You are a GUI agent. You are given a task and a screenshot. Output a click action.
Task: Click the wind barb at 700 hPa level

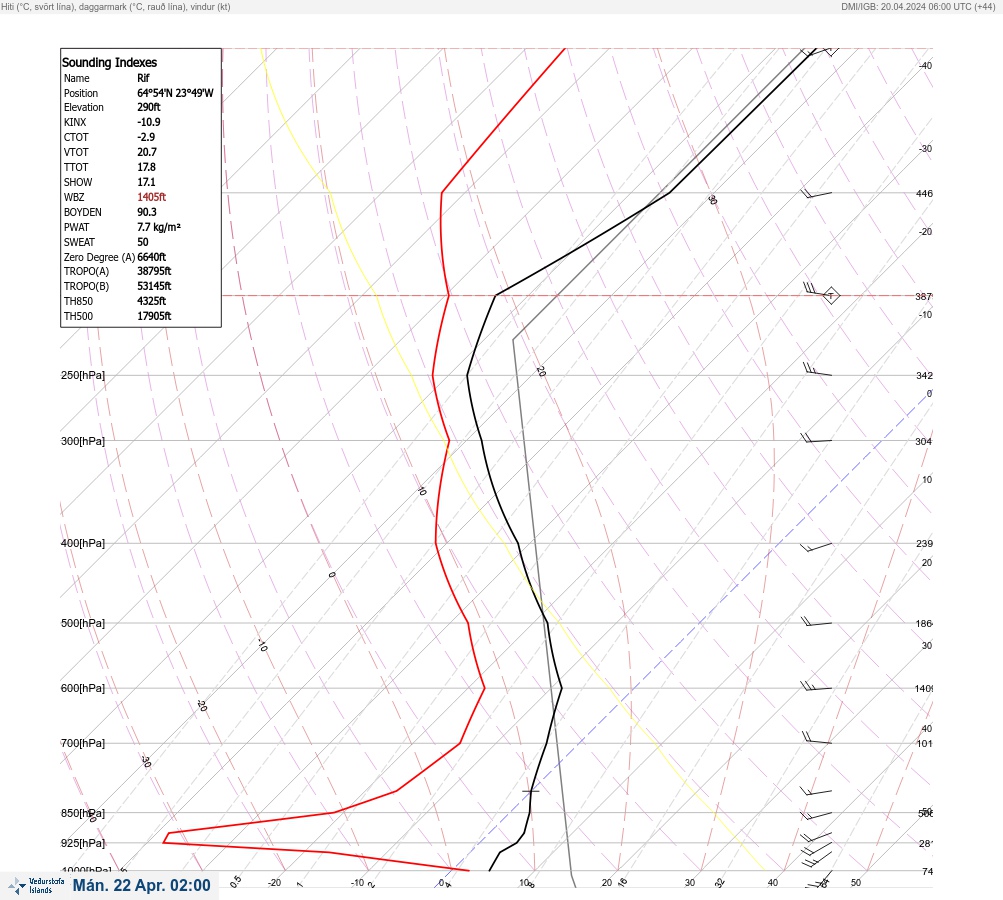[817, 738]
